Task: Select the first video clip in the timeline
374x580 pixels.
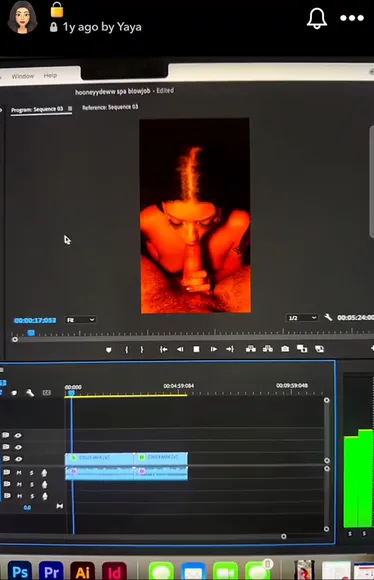Action: [x=99, y=459]
